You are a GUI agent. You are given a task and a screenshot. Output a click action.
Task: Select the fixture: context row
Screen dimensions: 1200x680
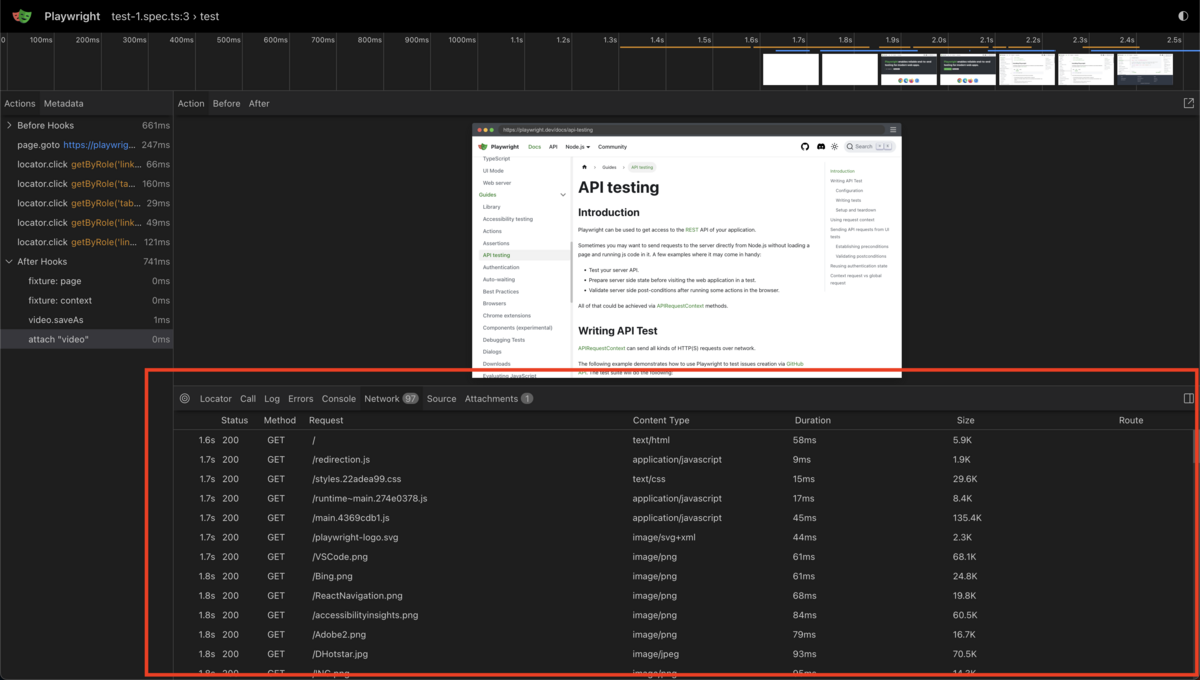click(x=86, y=300)
